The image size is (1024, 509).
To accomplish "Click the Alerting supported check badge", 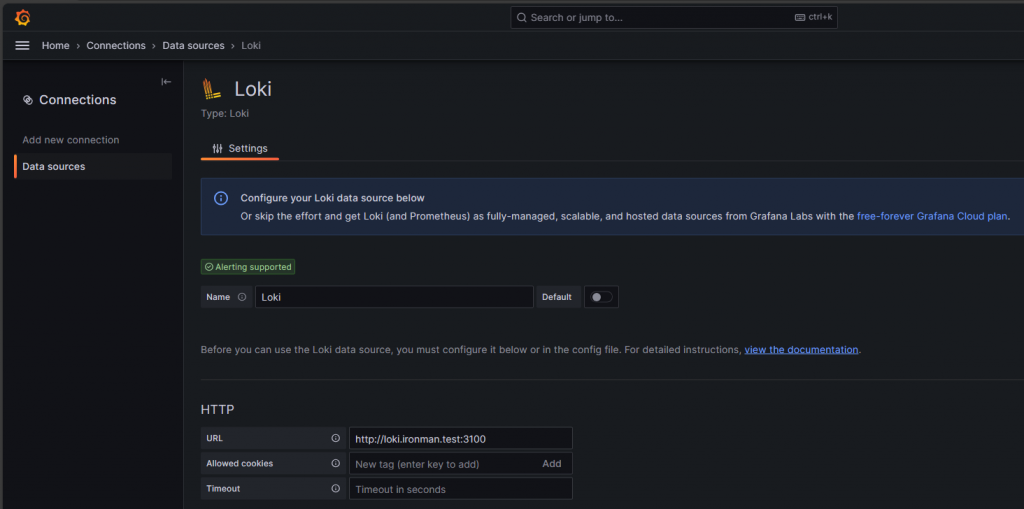I will point(248,267).
